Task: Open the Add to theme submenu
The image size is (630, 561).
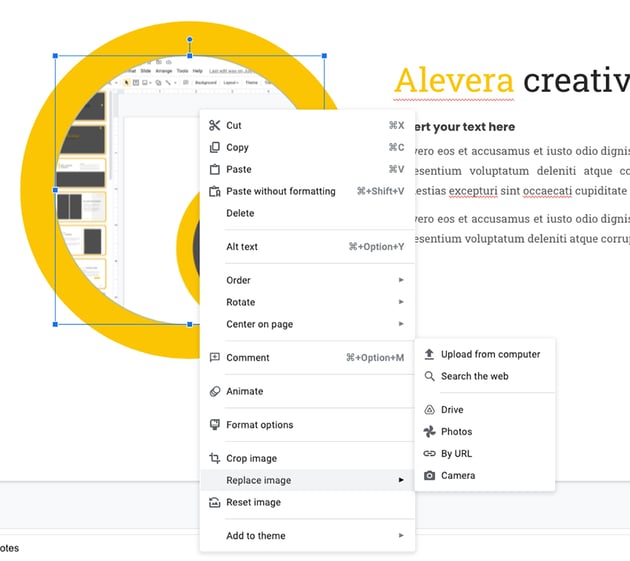Action: (401, 536)
